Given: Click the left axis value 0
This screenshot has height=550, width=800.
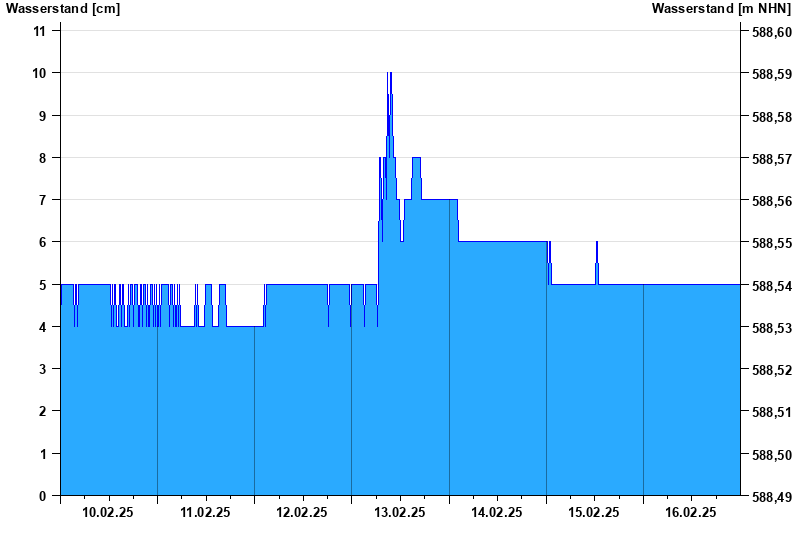Looking at the screenshot, I should [x=42, y=496].
